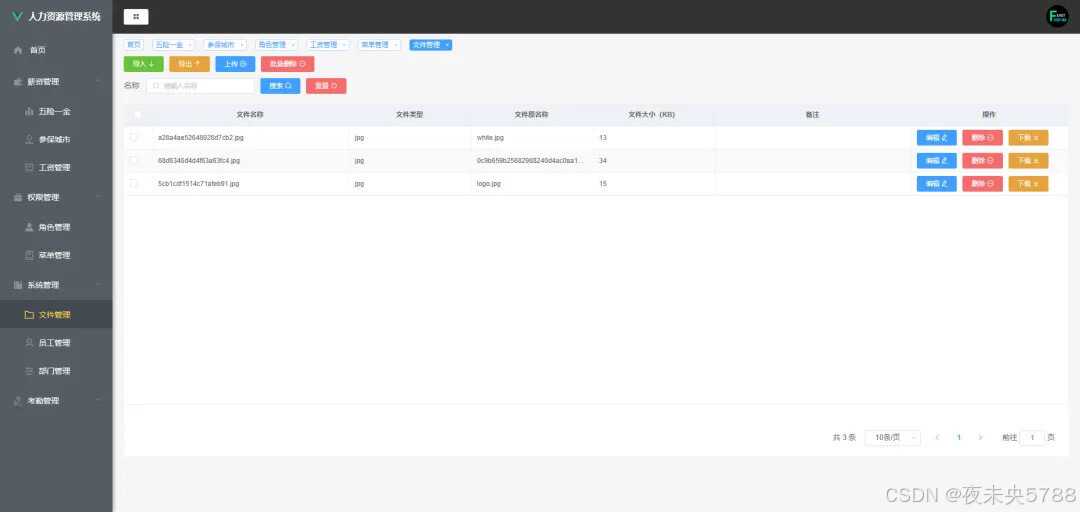Image resolution: width=1080 pixels, height=512 pixels.
Task: Focus the 前往 page number input
Action: point(1032,438)
